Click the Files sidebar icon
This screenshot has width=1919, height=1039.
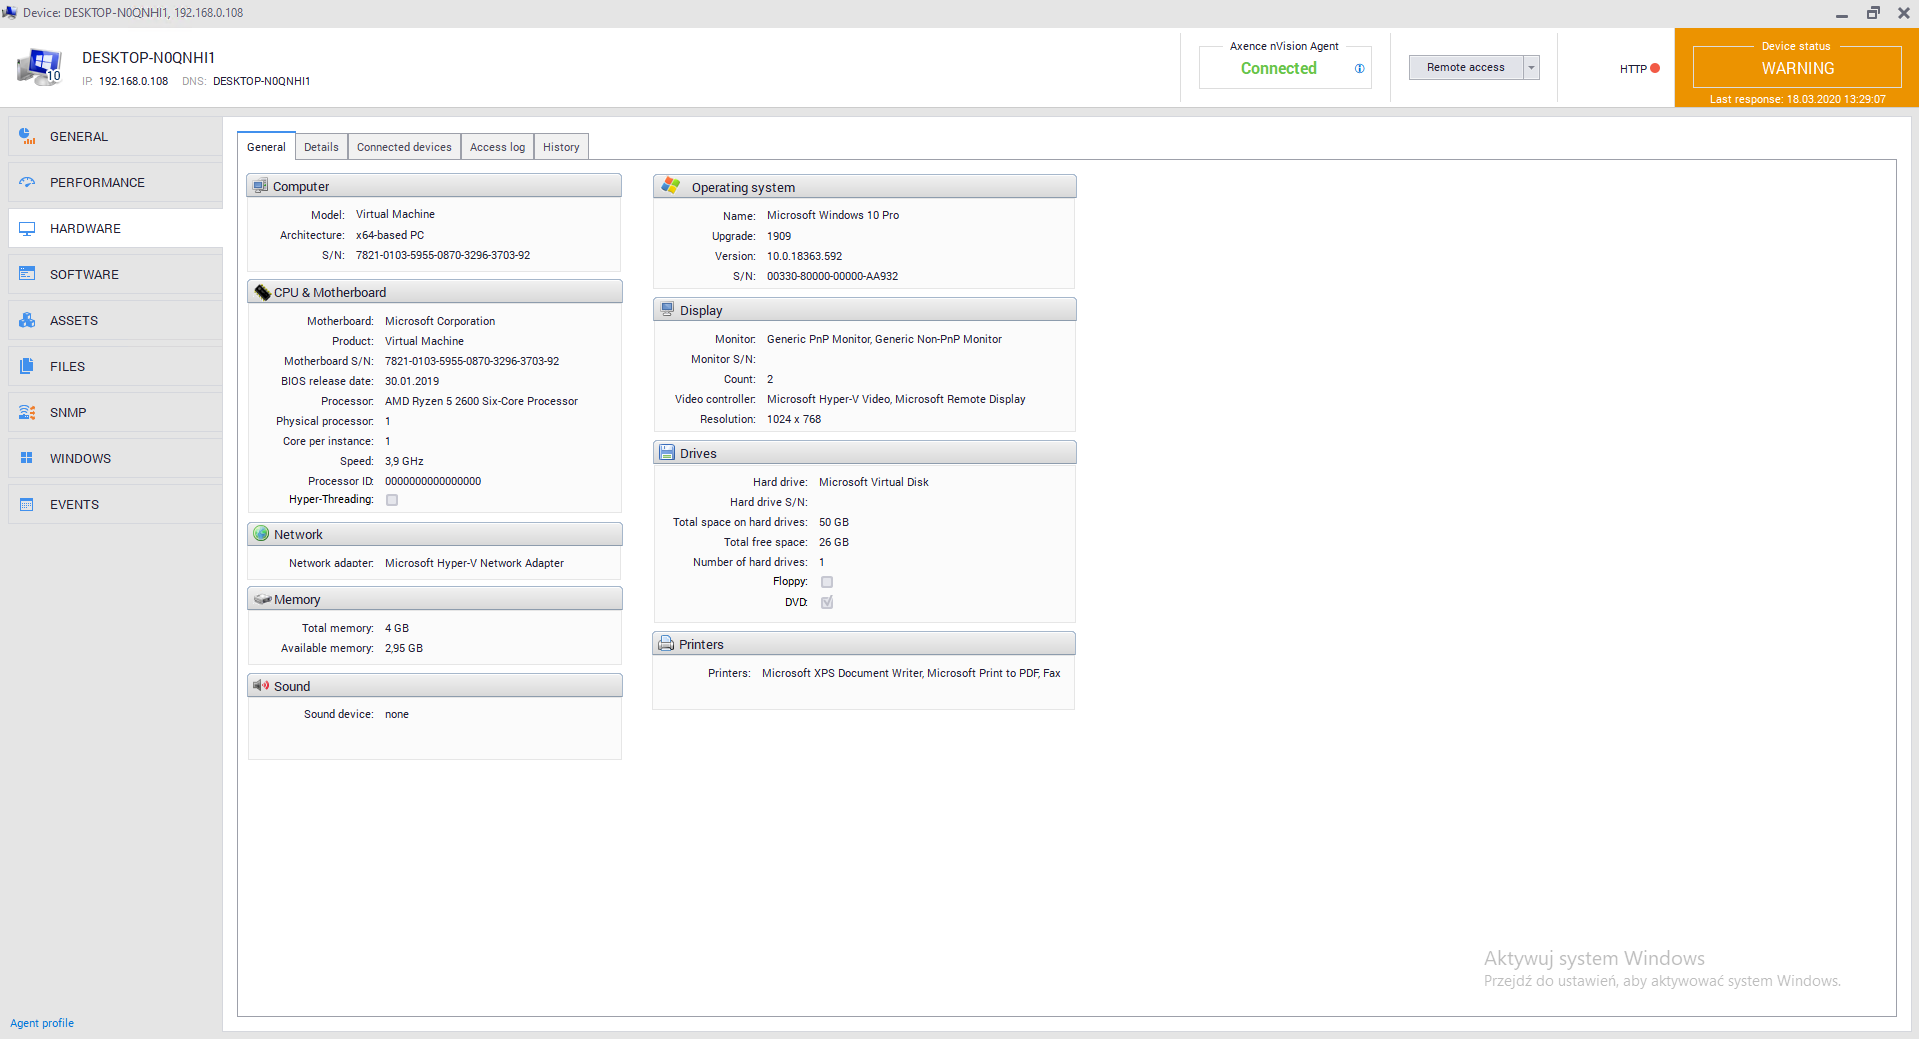tap(27, 366)
